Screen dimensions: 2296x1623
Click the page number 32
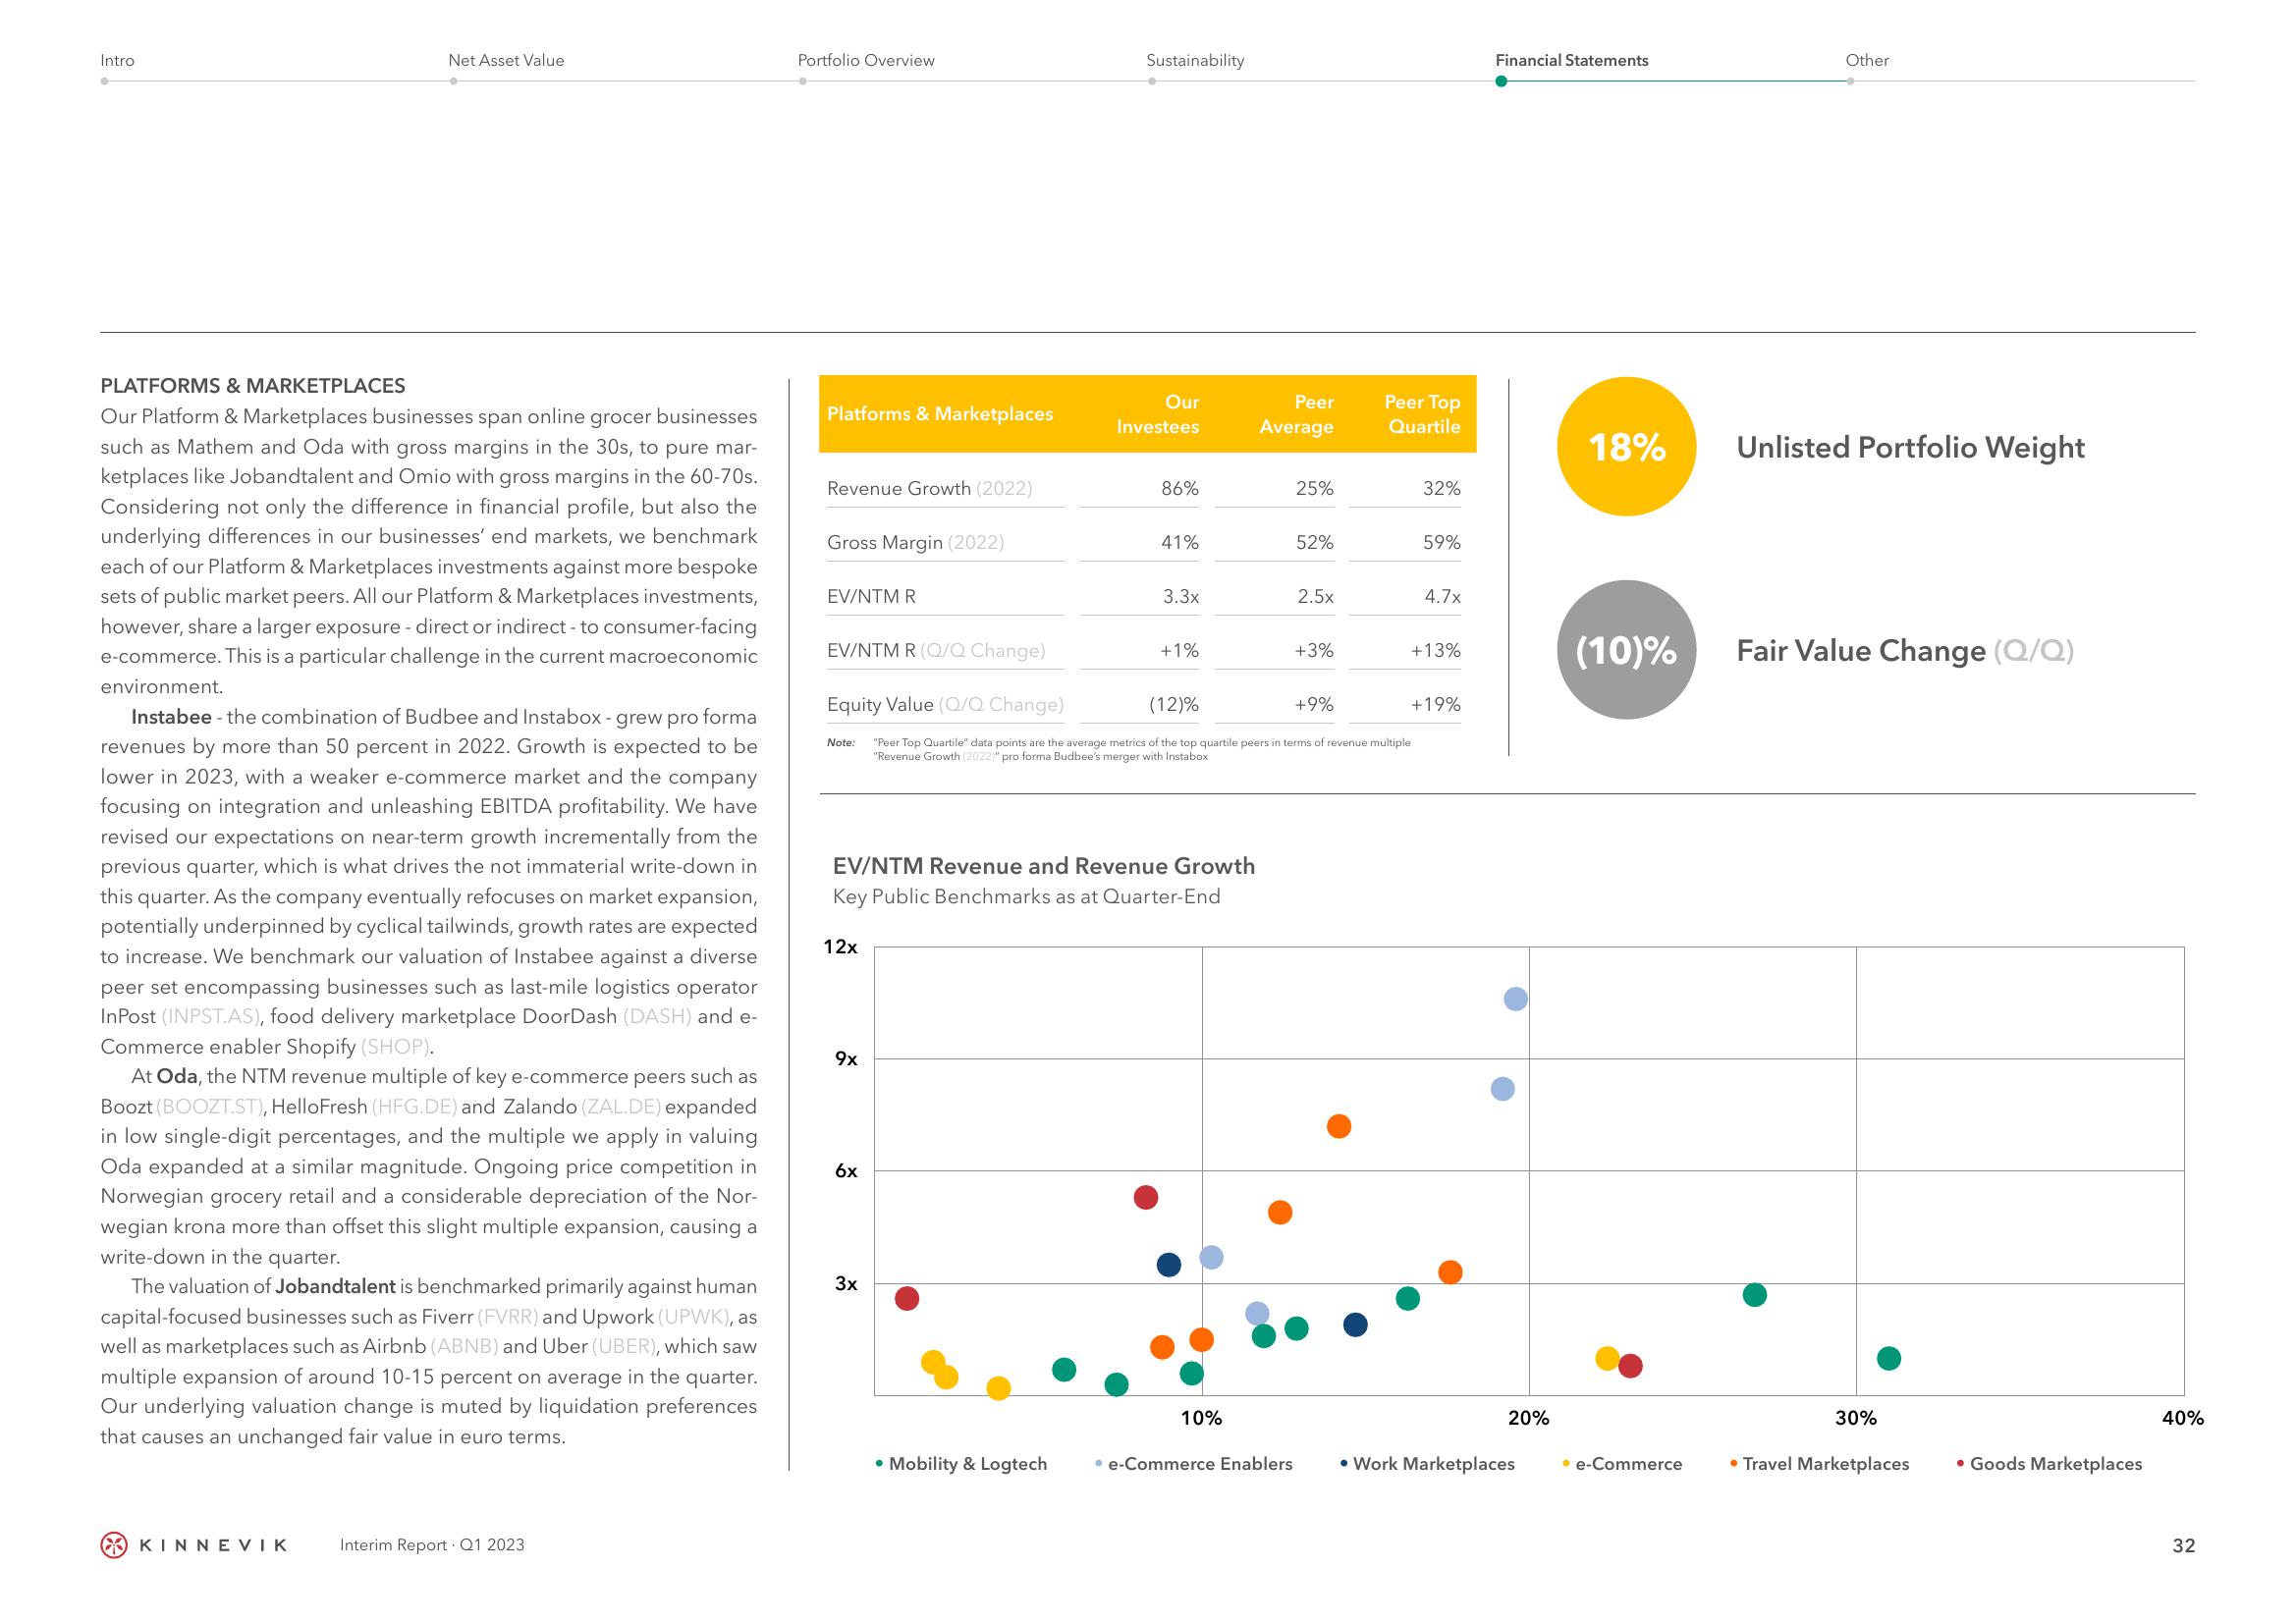pos(2184,1546)
